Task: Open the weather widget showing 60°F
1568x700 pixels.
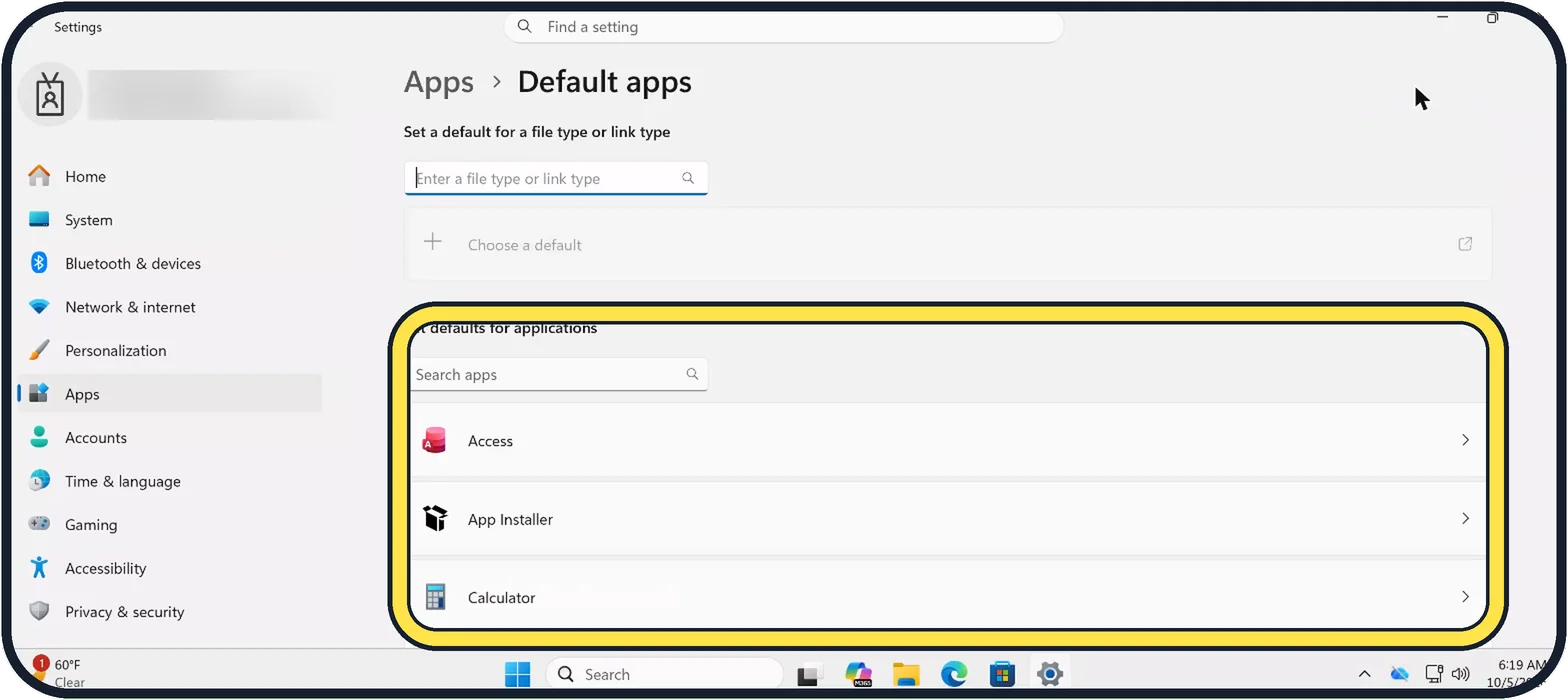Action: 58,673
